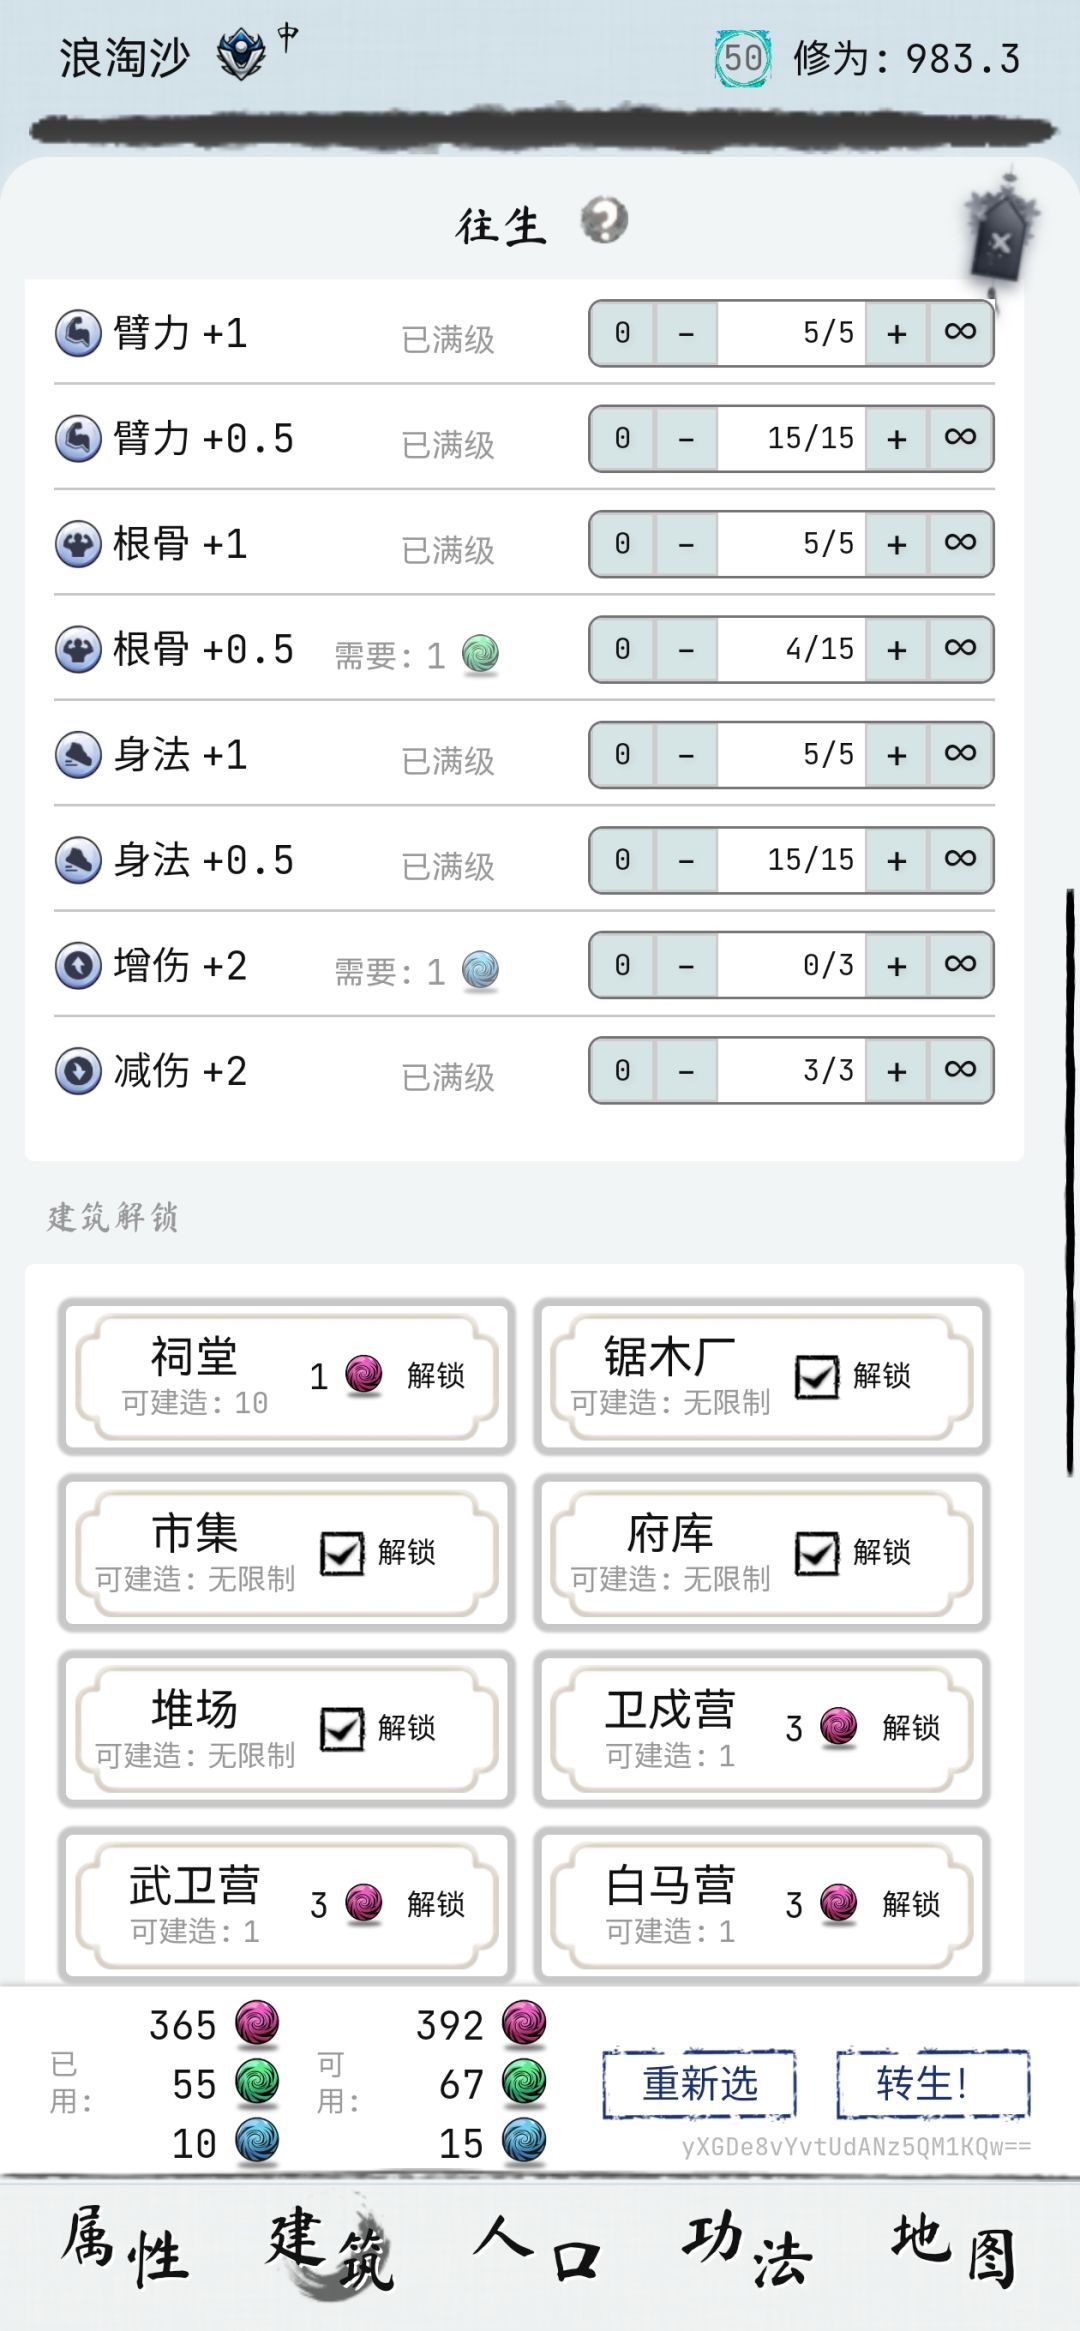Click the 根骨 +0.5 physique icon
The width and height of the screenshot is (1080, 2331).
(x=78, y=650)
